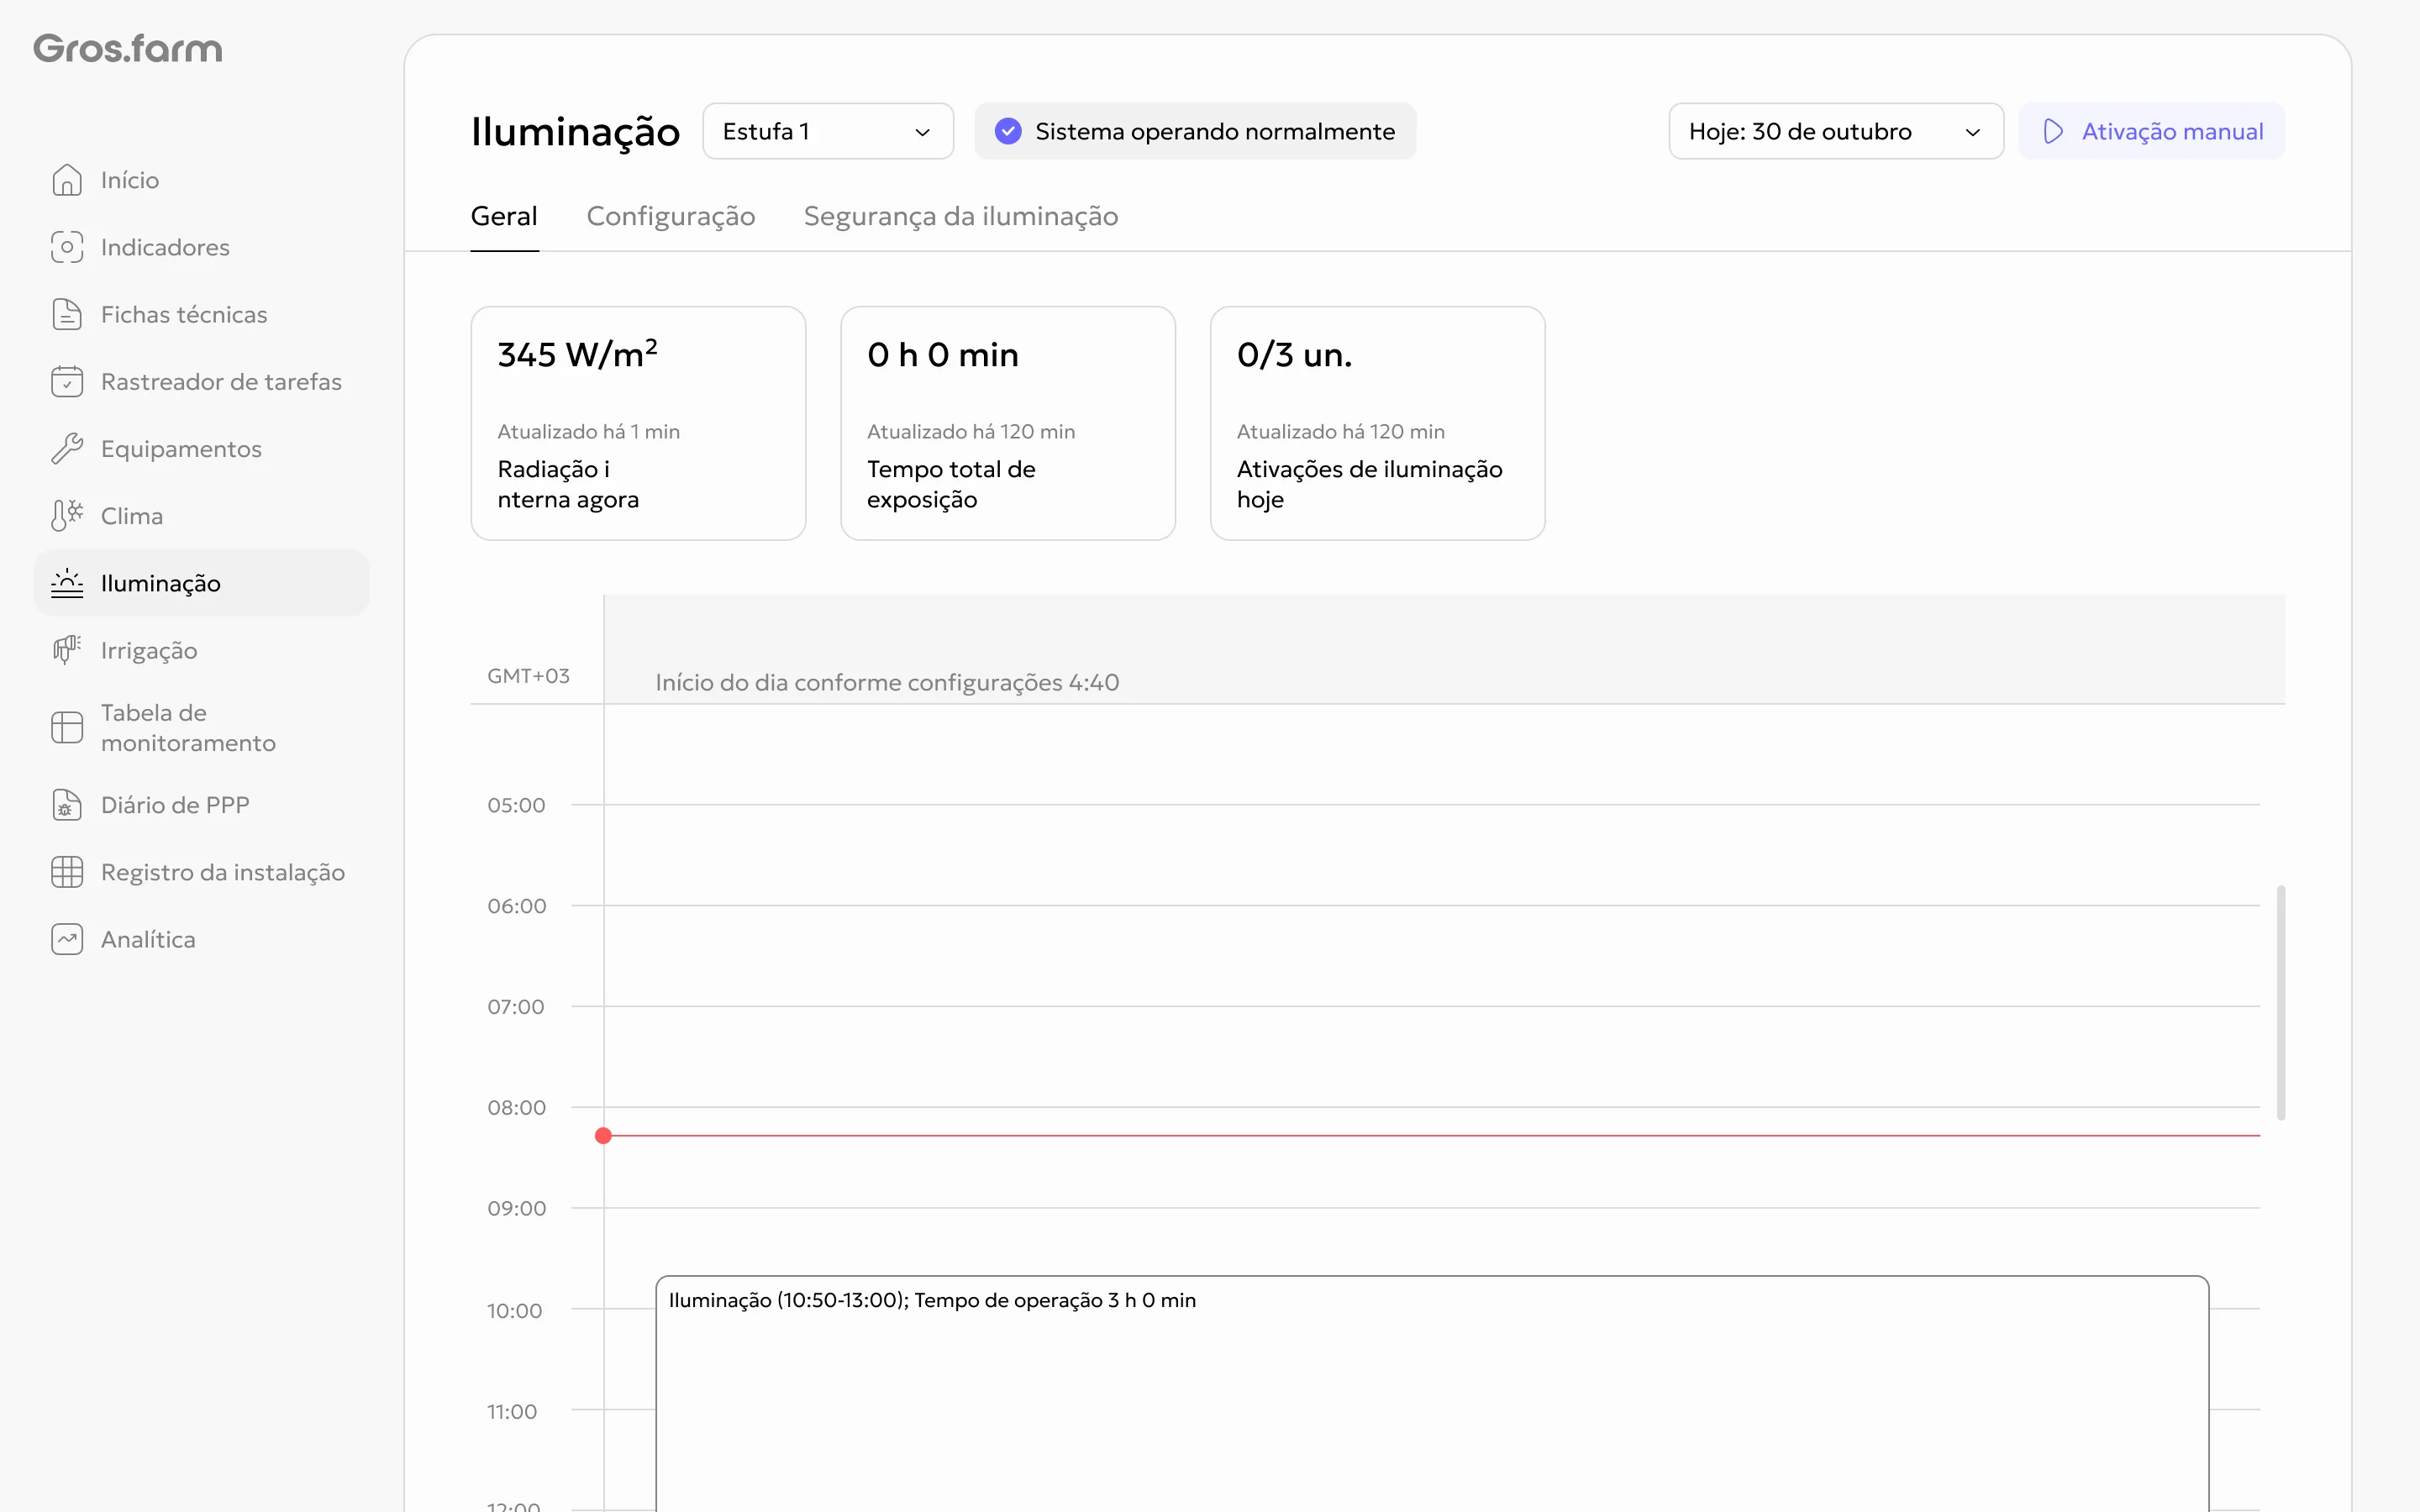Click the 08:00 time label
Image resolution: width=2420 pixels, height=1512 pixels.
(x=516, y=1107)
